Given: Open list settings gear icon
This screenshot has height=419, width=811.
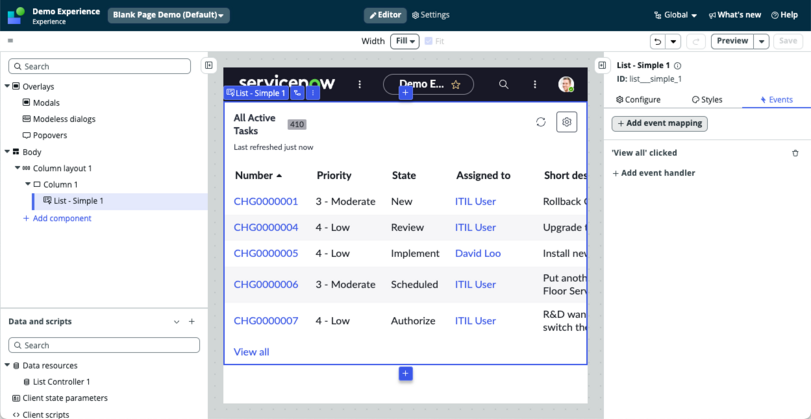Looking at the screenshot, I should pos(566,122).
